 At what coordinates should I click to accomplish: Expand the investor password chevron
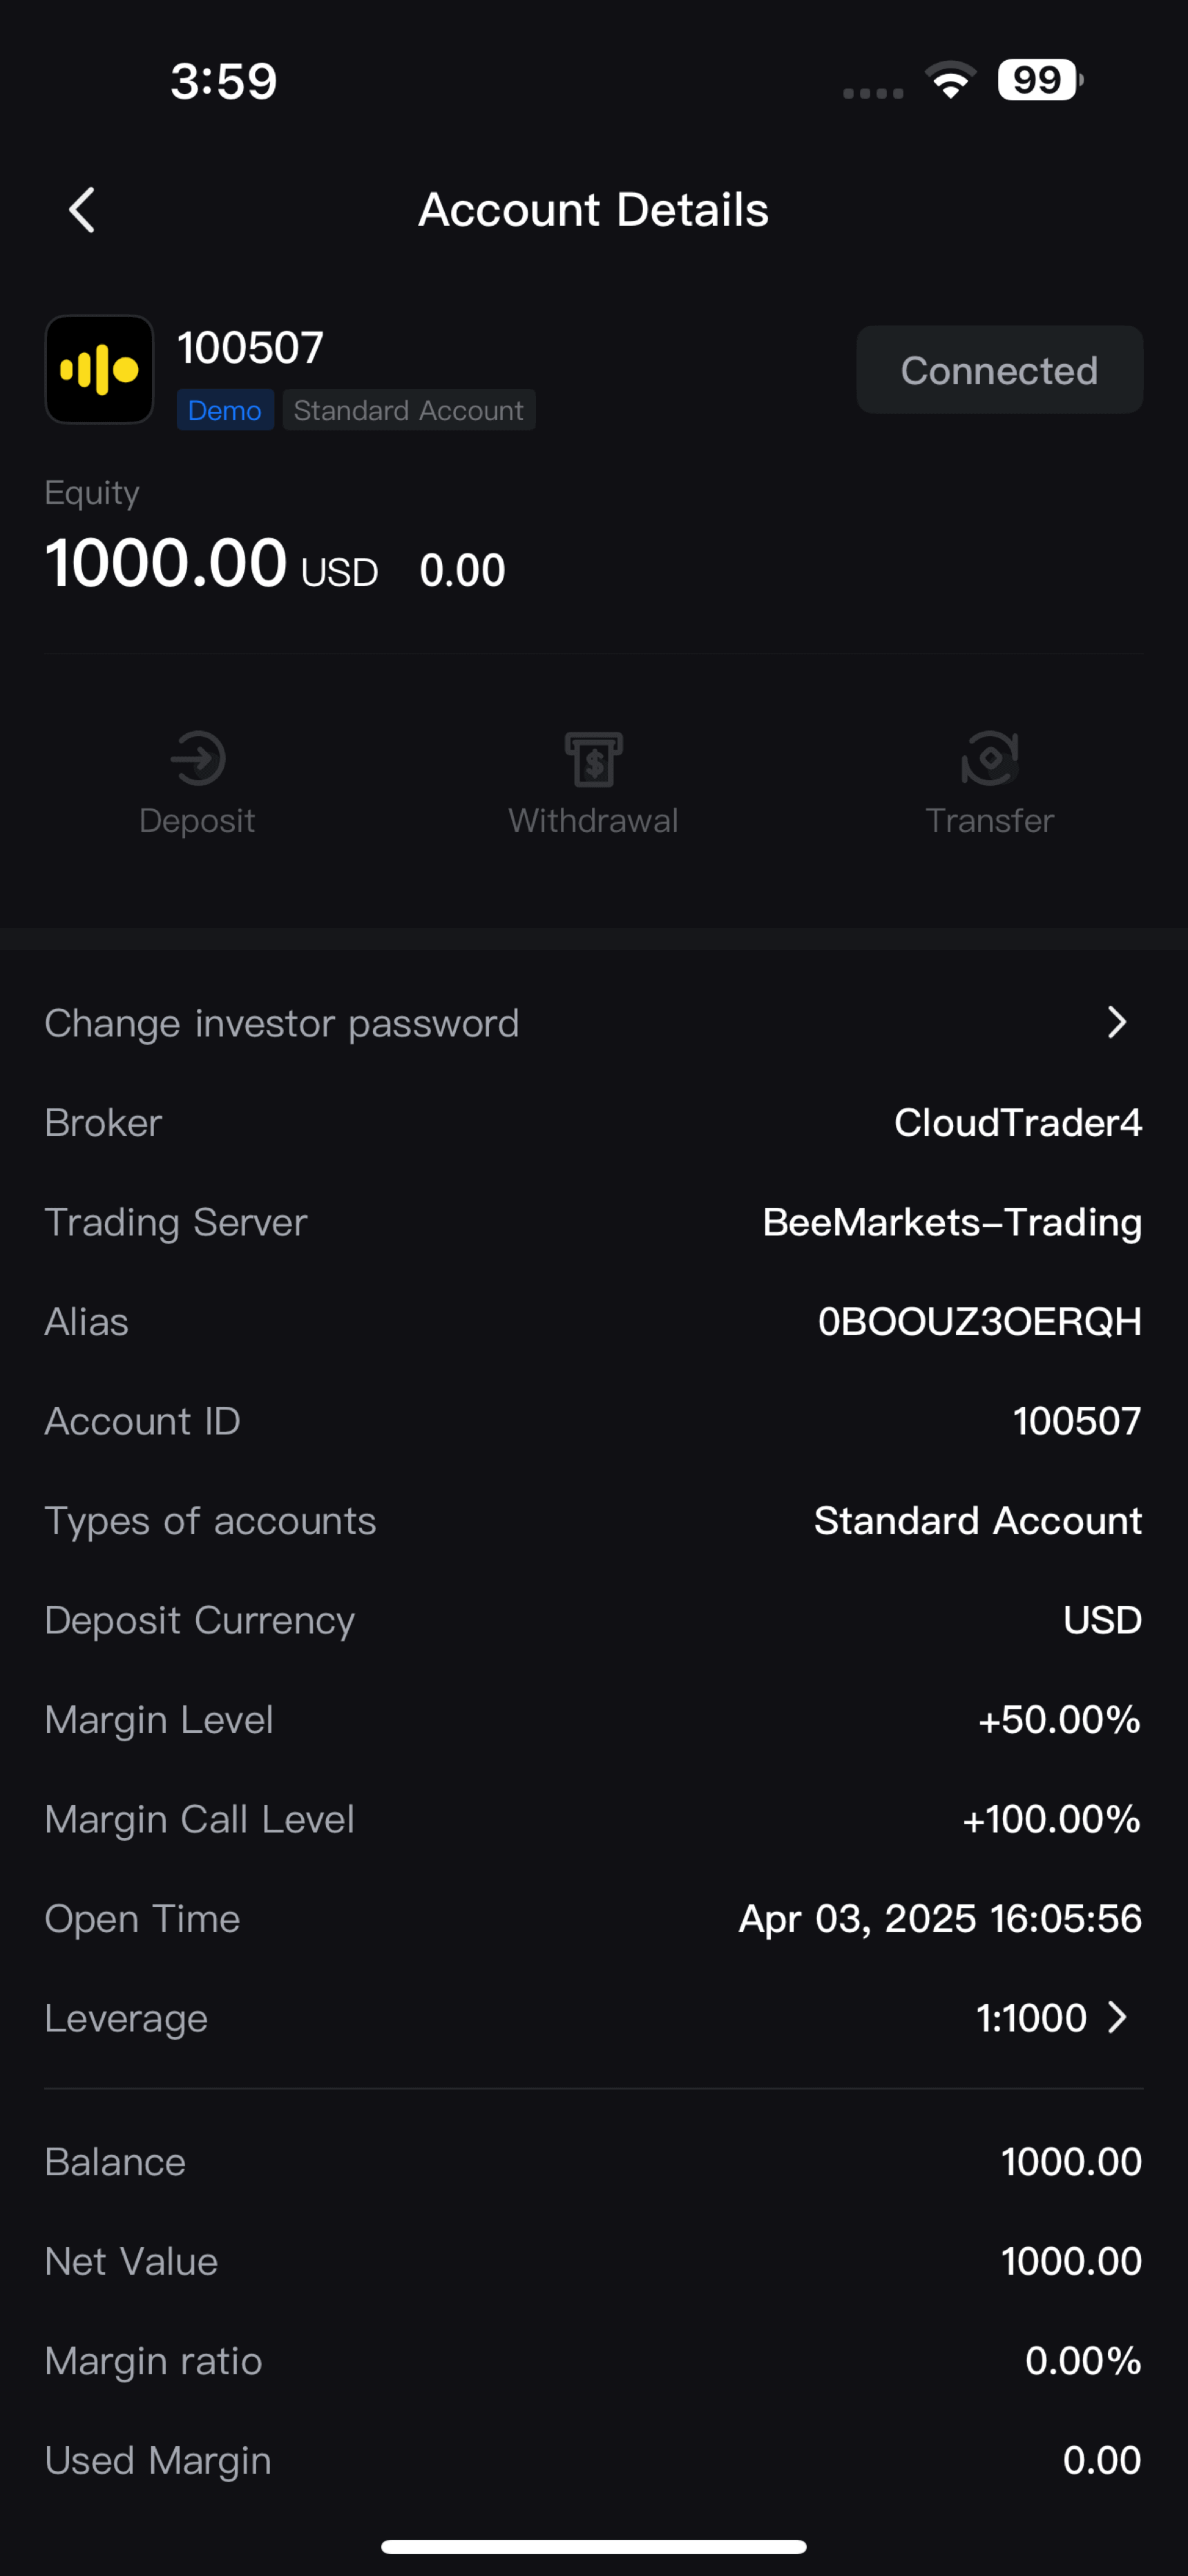[1117, 1023]
